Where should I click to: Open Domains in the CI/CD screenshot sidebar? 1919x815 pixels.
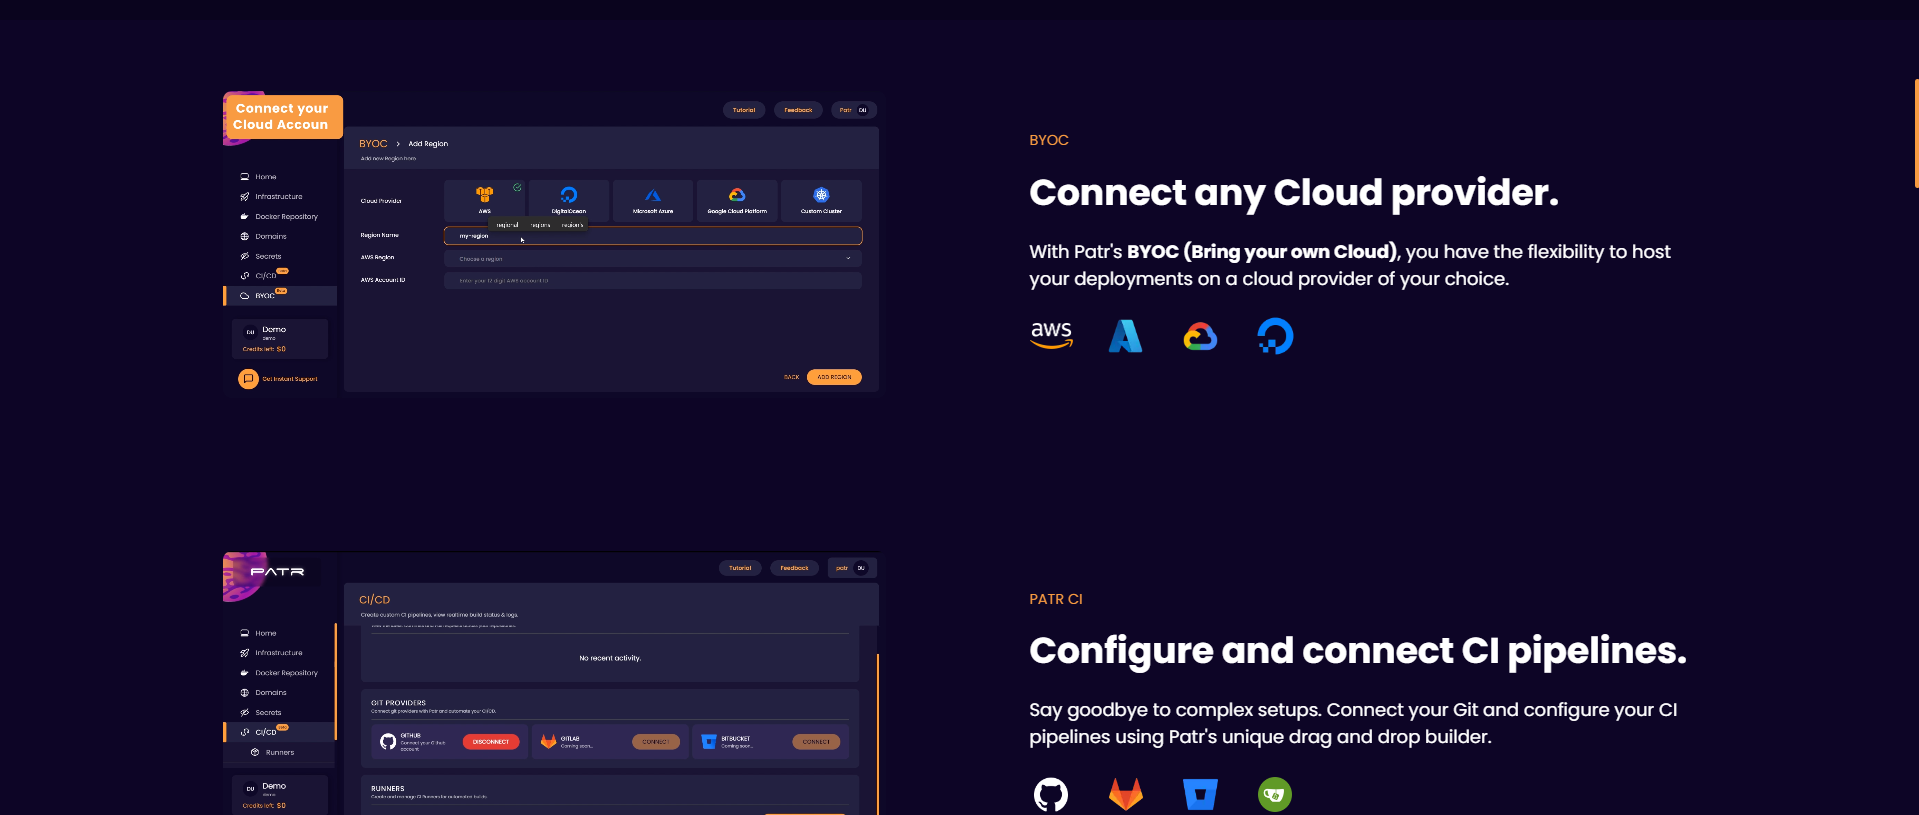click(263, 693)
